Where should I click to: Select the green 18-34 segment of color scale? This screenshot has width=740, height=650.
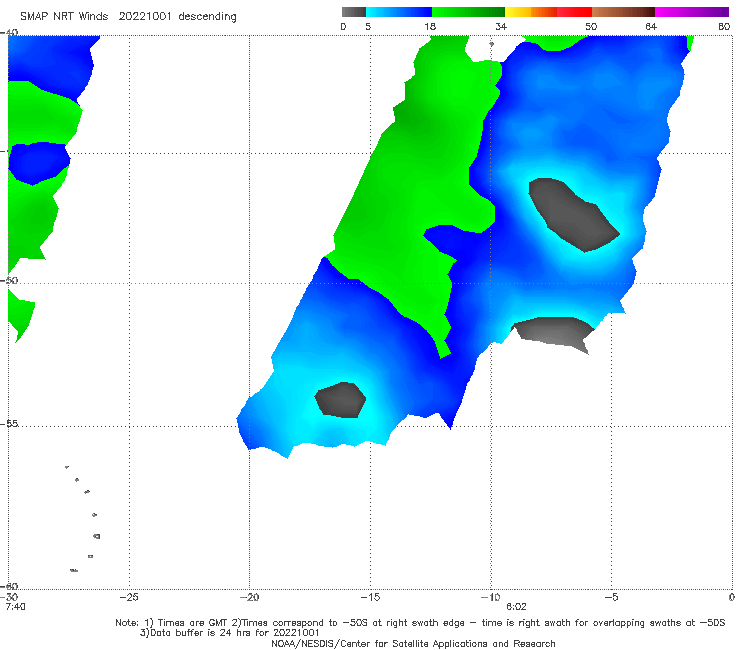point(468,12)
